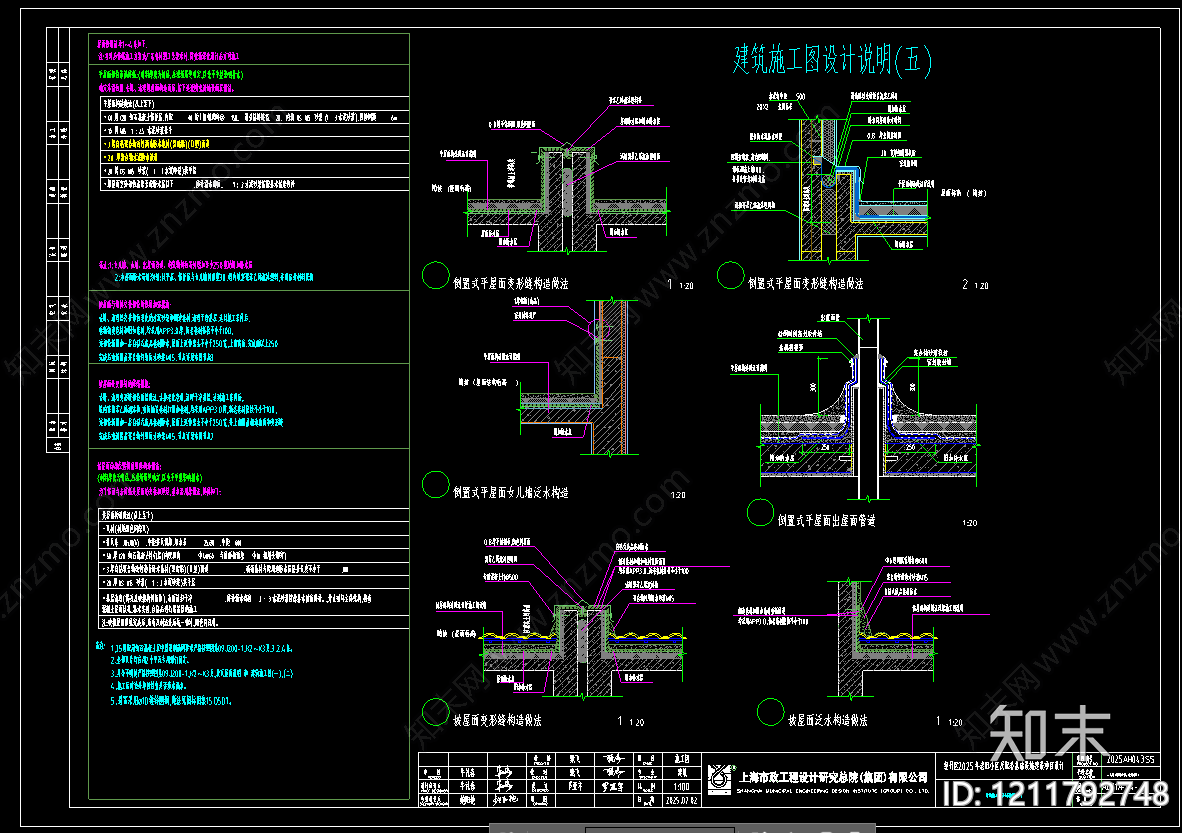Click the 1:100 scale cell in title block
The width and height of the screenshot is (1182, 833).
[x=682, y=786]
